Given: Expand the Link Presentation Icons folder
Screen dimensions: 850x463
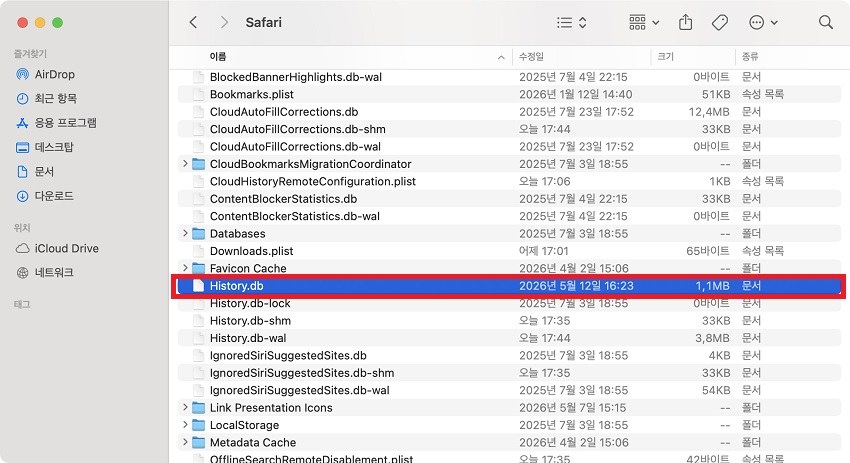Looking at the screenshot, I should click(x=185, y=407).
